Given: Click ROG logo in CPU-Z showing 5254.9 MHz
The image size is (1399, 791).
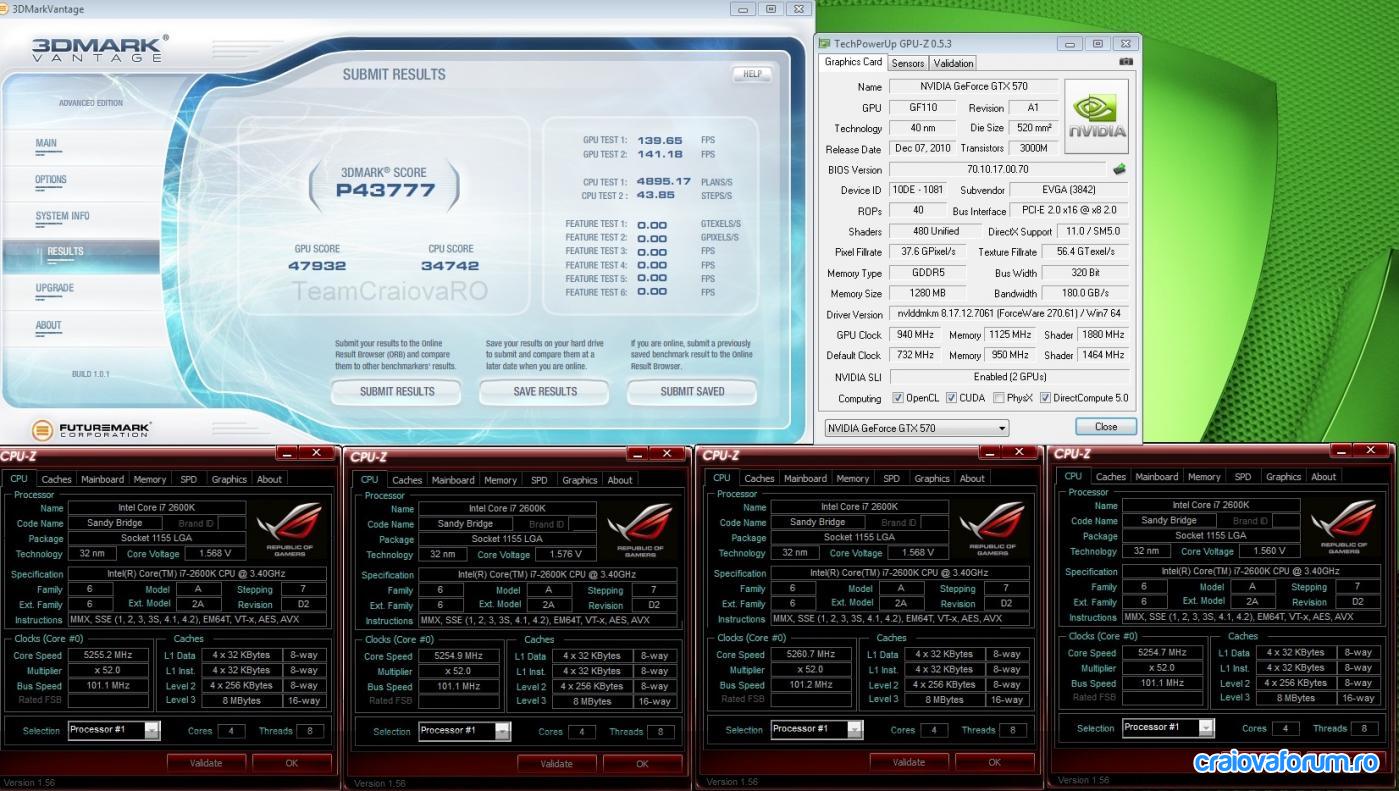Looking at the screenshot, I should (640, 528).
